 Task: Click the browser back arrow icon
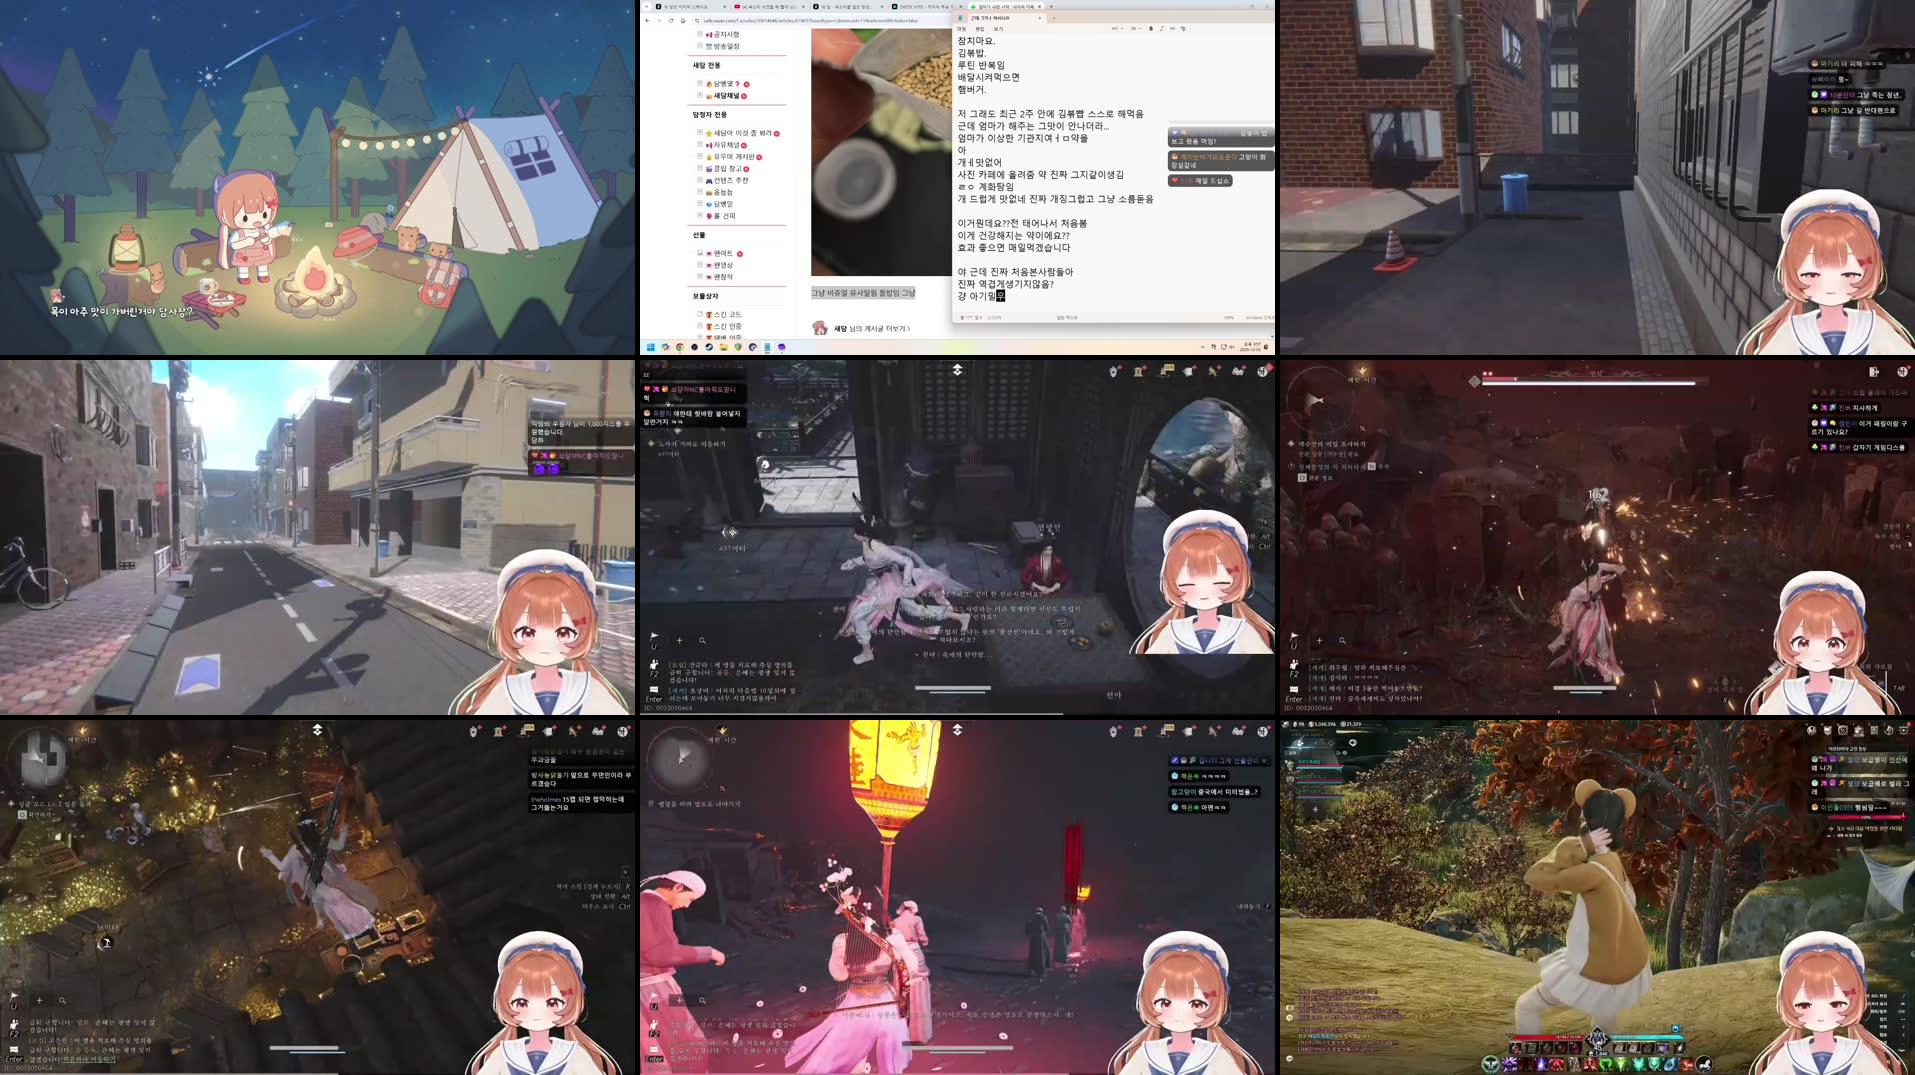coord(647,20)
